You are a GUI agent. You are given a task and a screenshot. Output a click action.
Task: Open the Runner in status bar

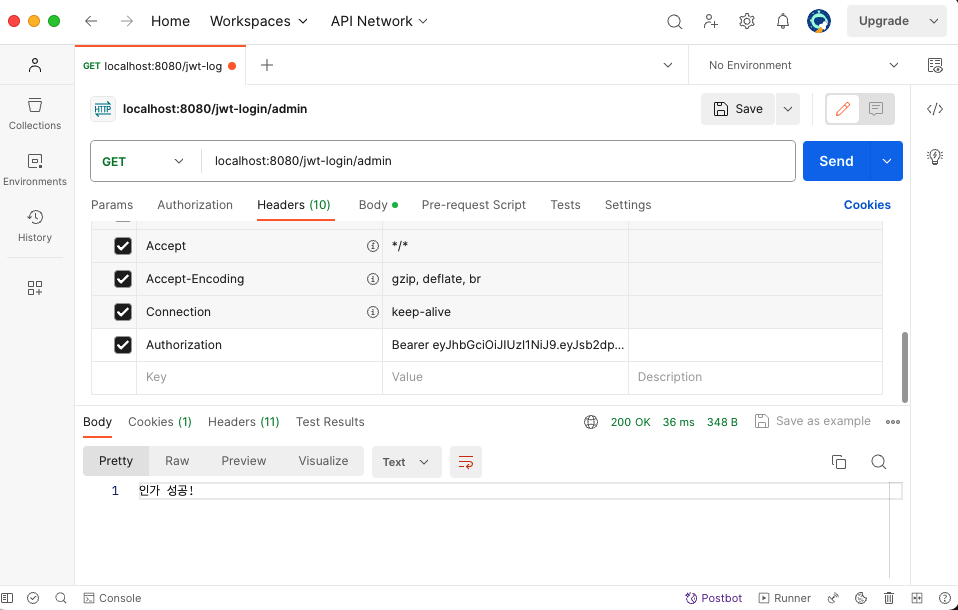[785, 598]
